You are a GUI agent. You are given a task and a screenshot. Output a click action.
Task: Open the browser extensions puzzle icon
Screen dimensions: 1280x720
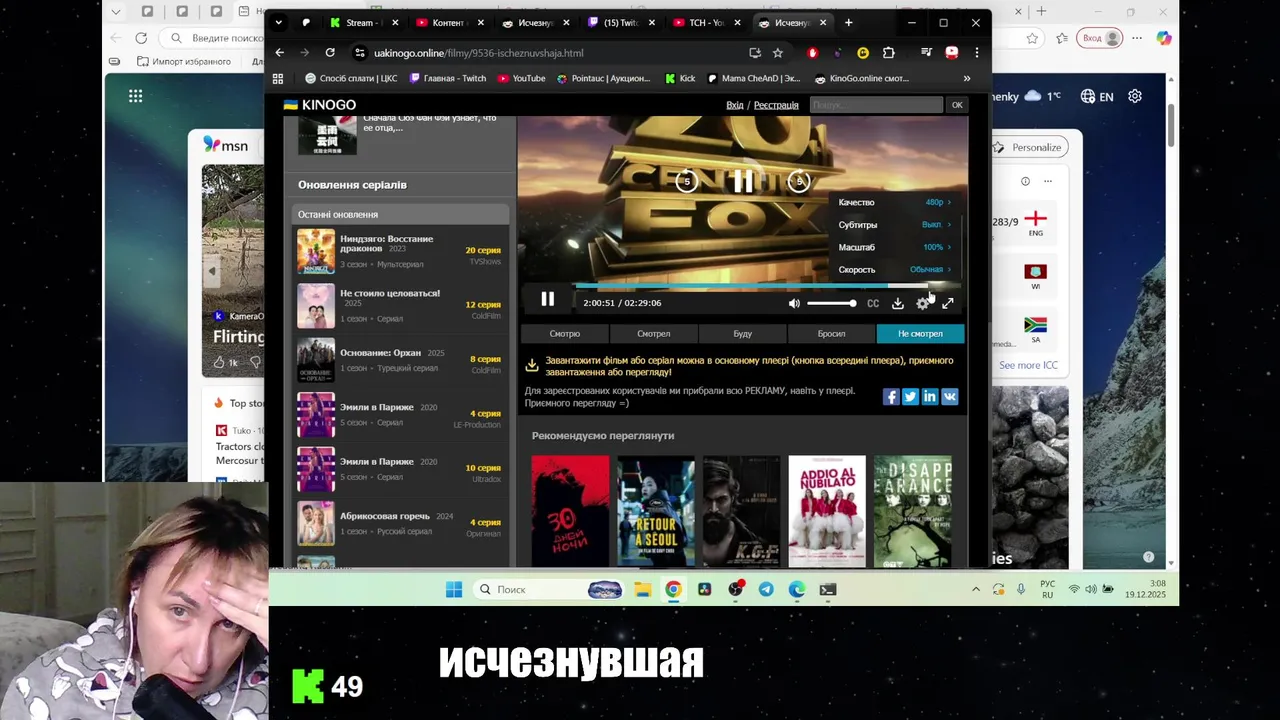tap(888, 53)
